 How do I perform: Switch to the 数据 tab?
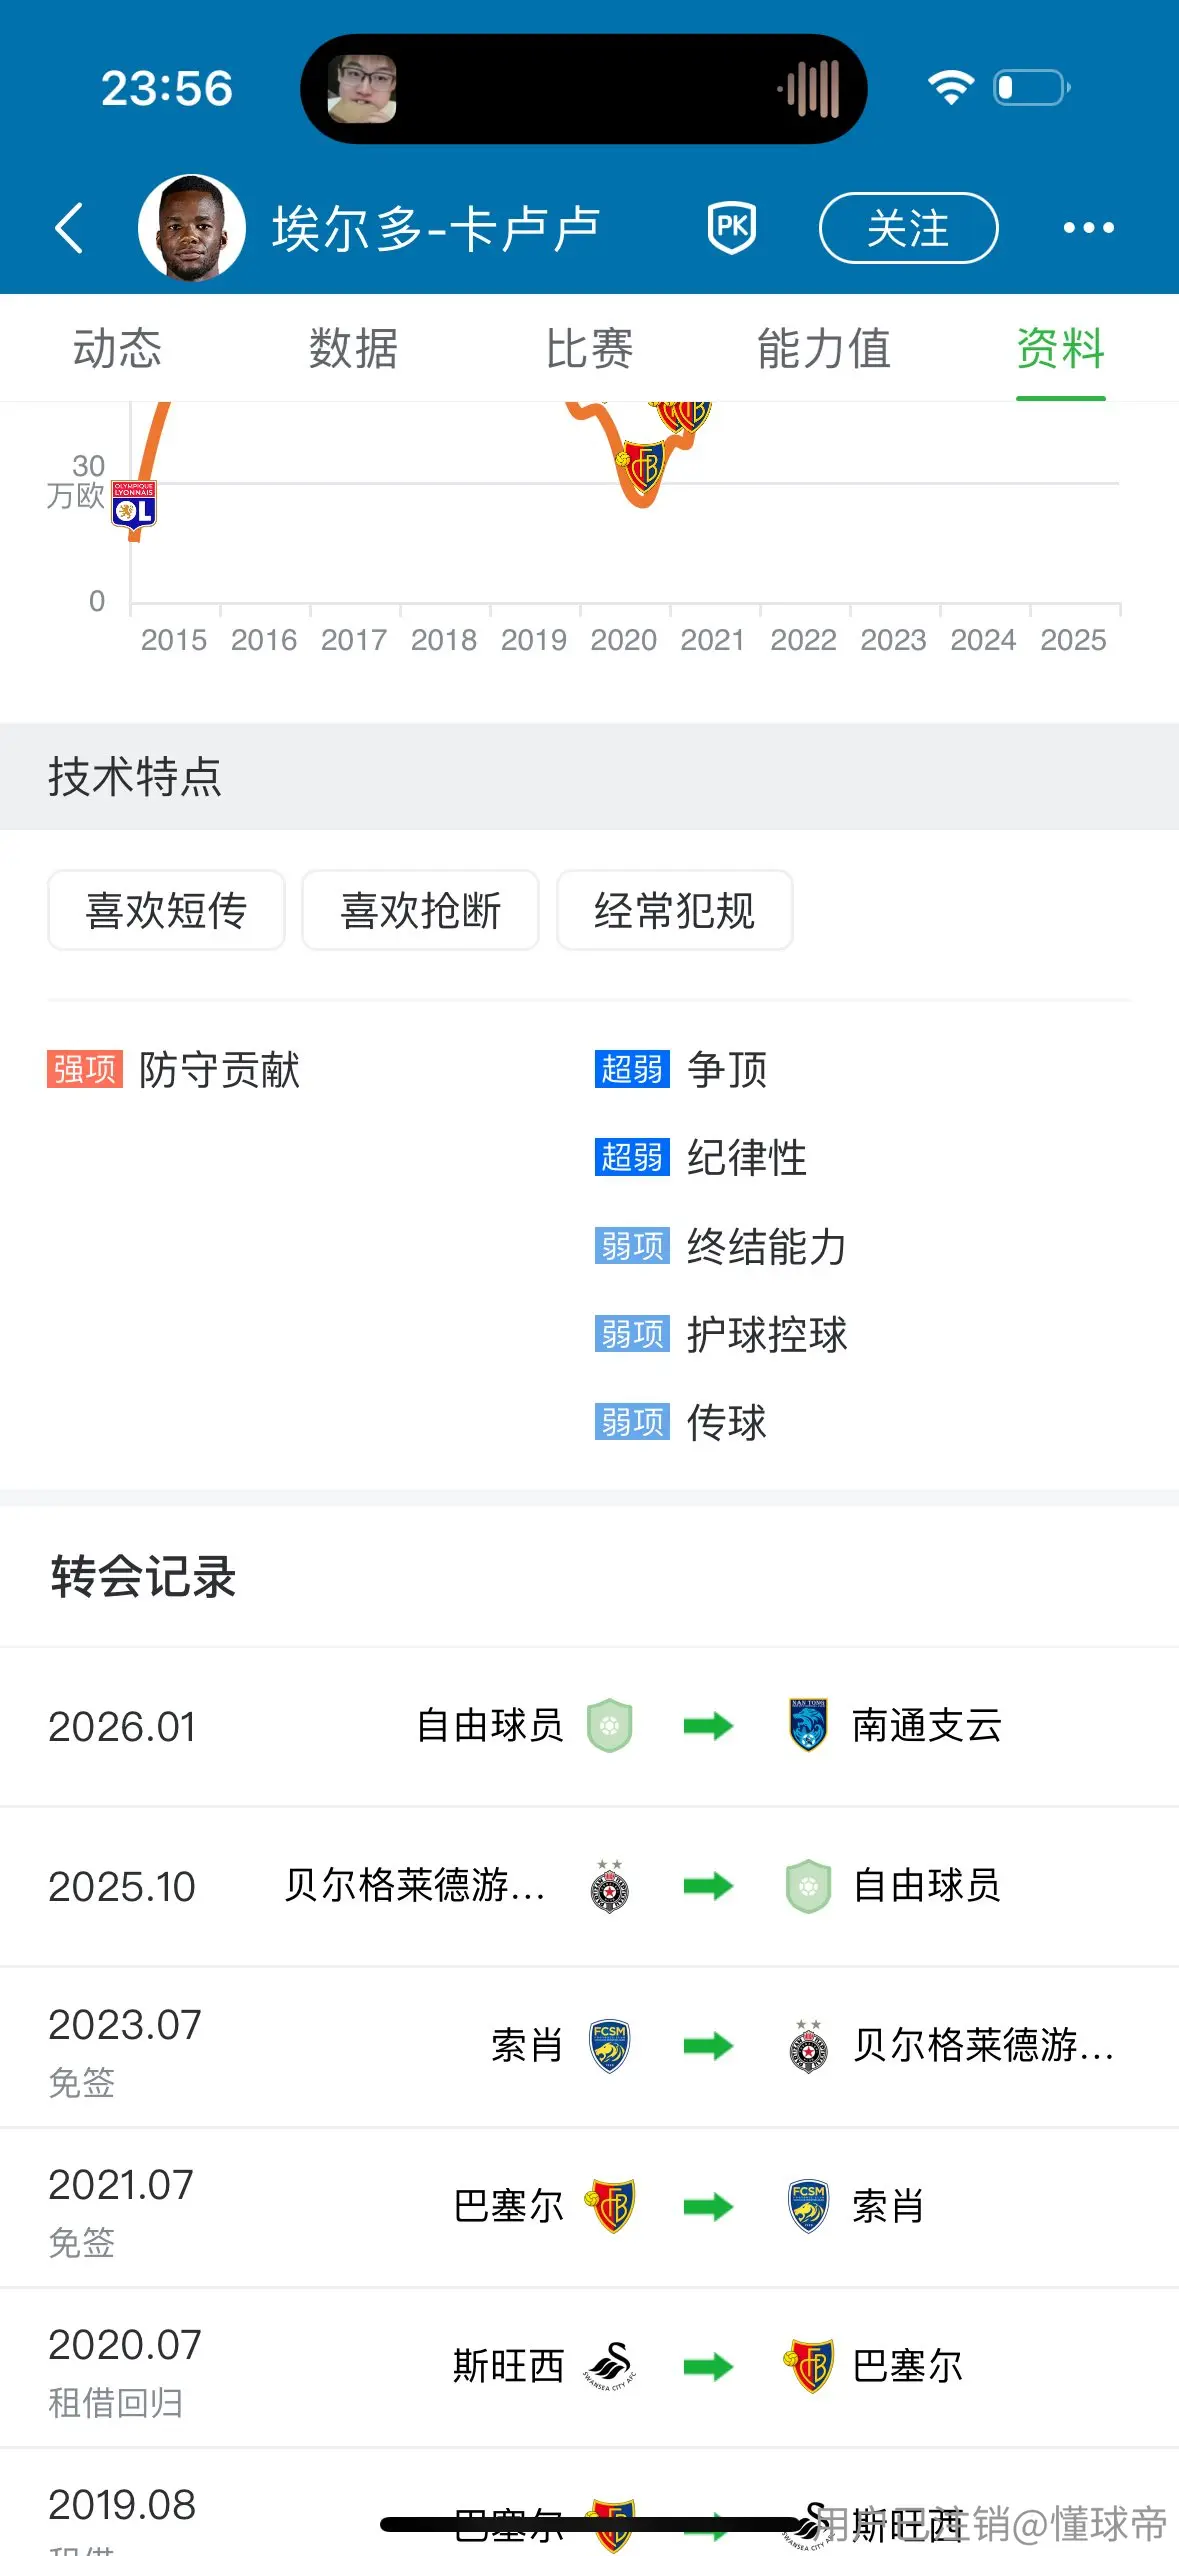point(353,348)
